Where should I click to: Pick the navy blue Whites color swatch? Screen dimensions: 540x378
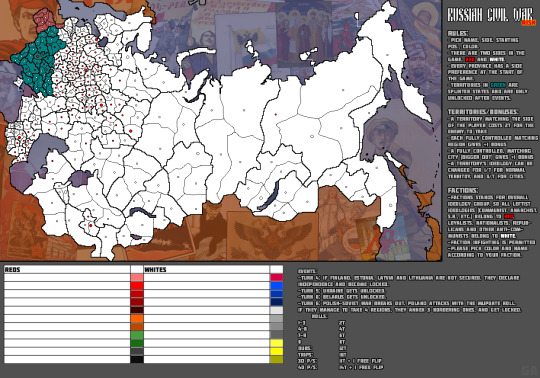pos(276,302)
